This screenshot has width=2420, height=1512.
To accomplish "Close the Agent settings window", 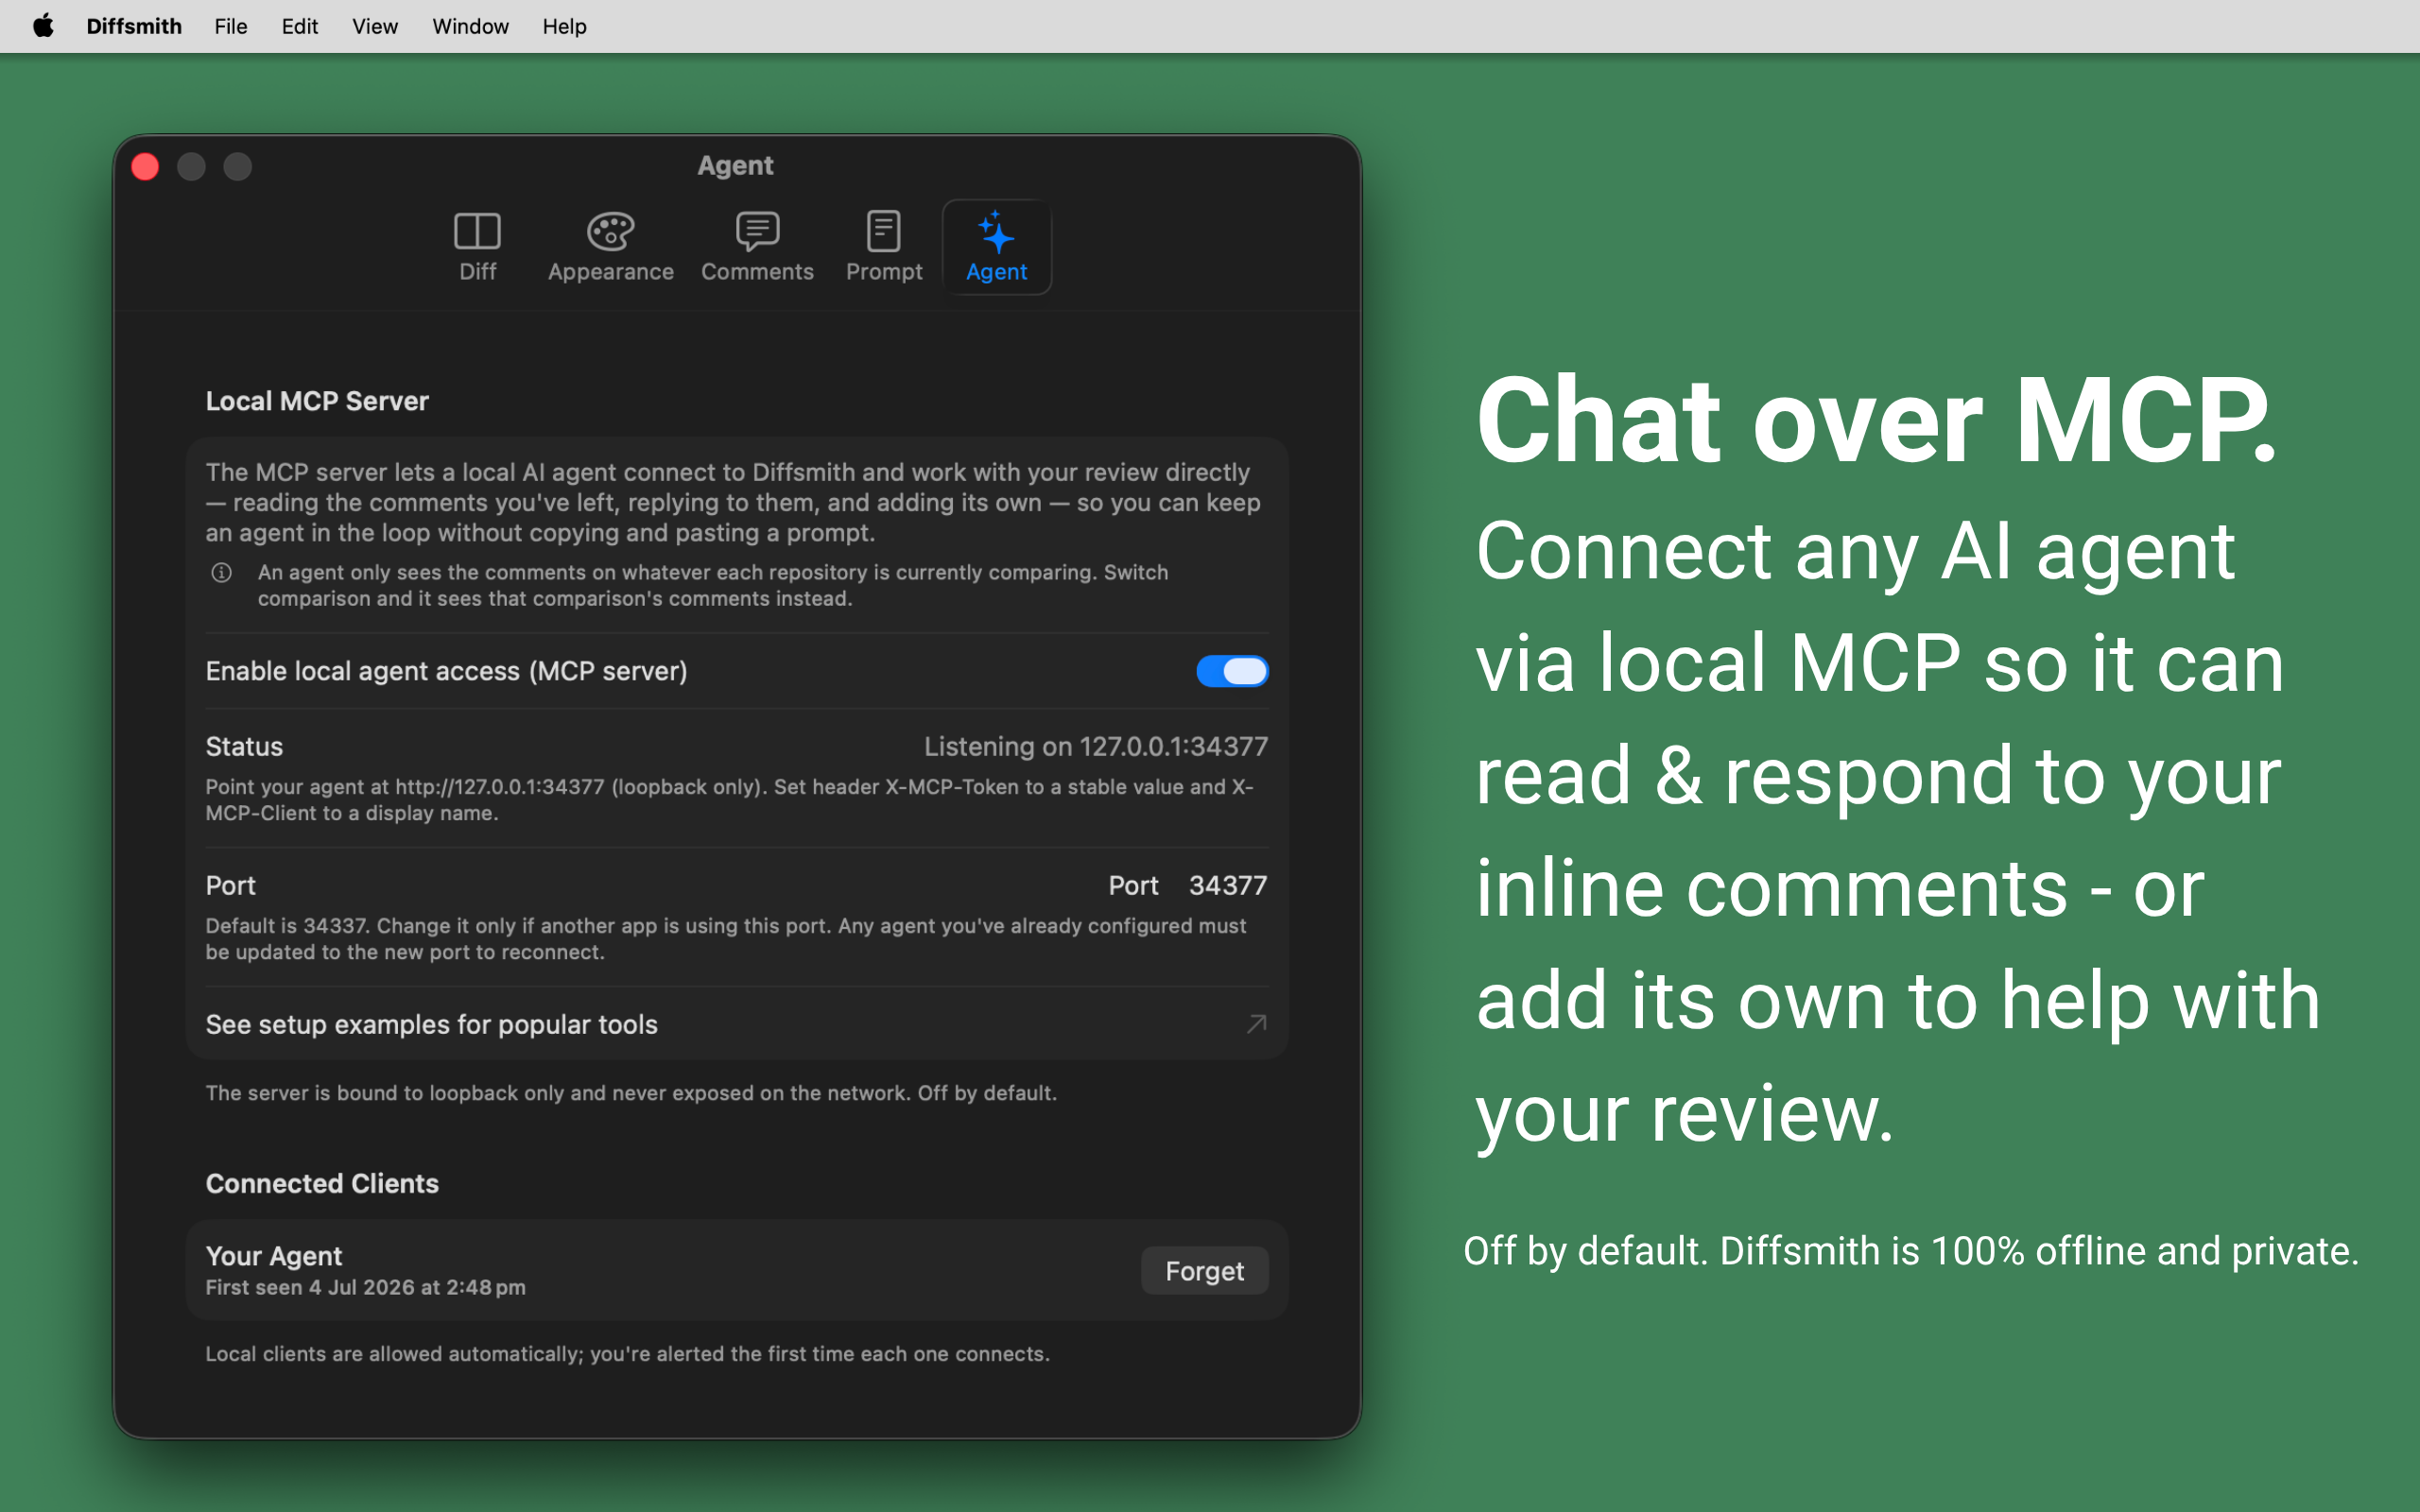I will [x=145, y=166].
